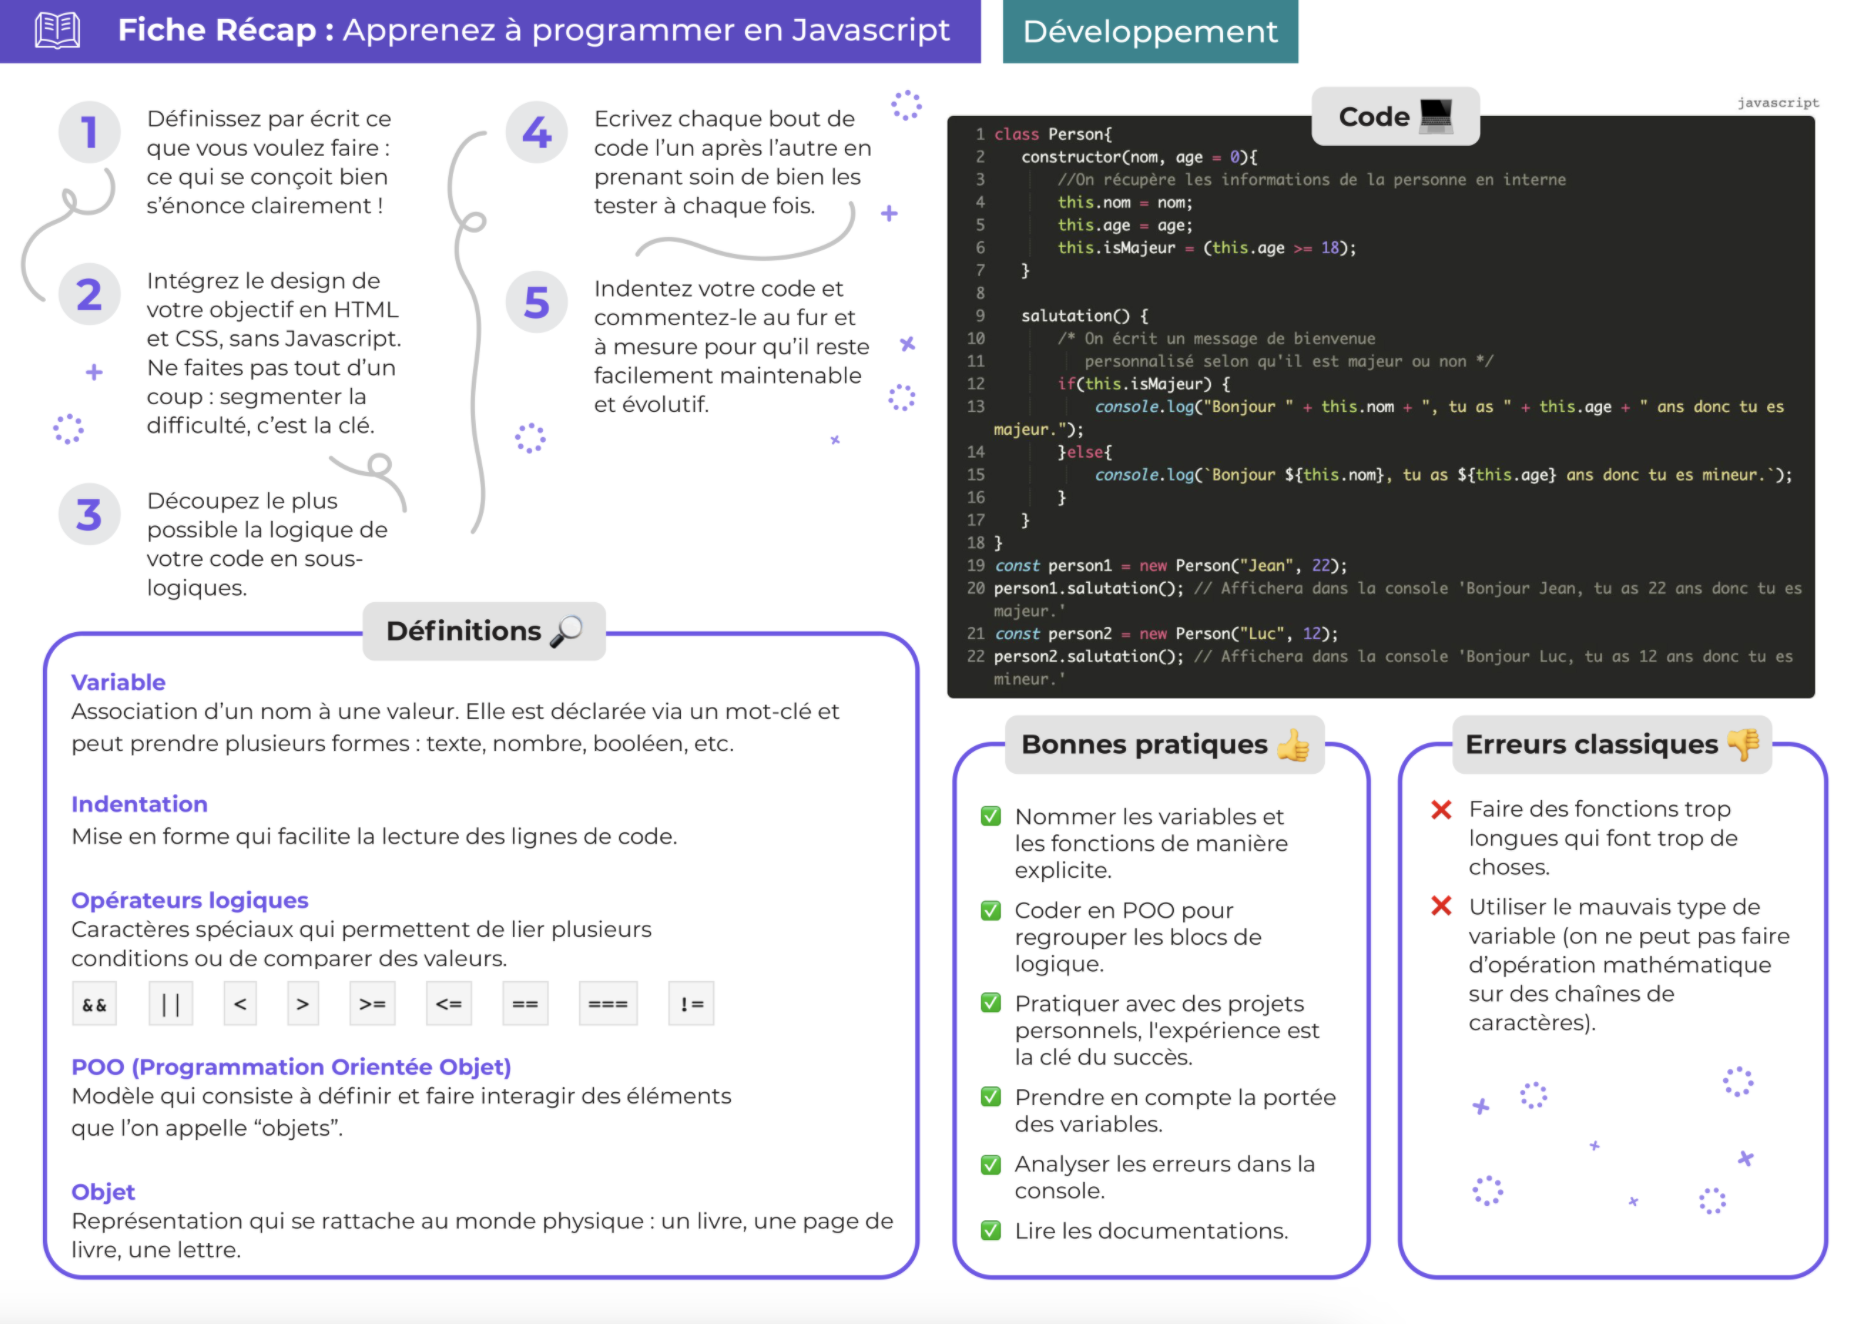Select the number 4 step circle
The height and width of the screenshot is (1324, 1870).
point(537,132)
